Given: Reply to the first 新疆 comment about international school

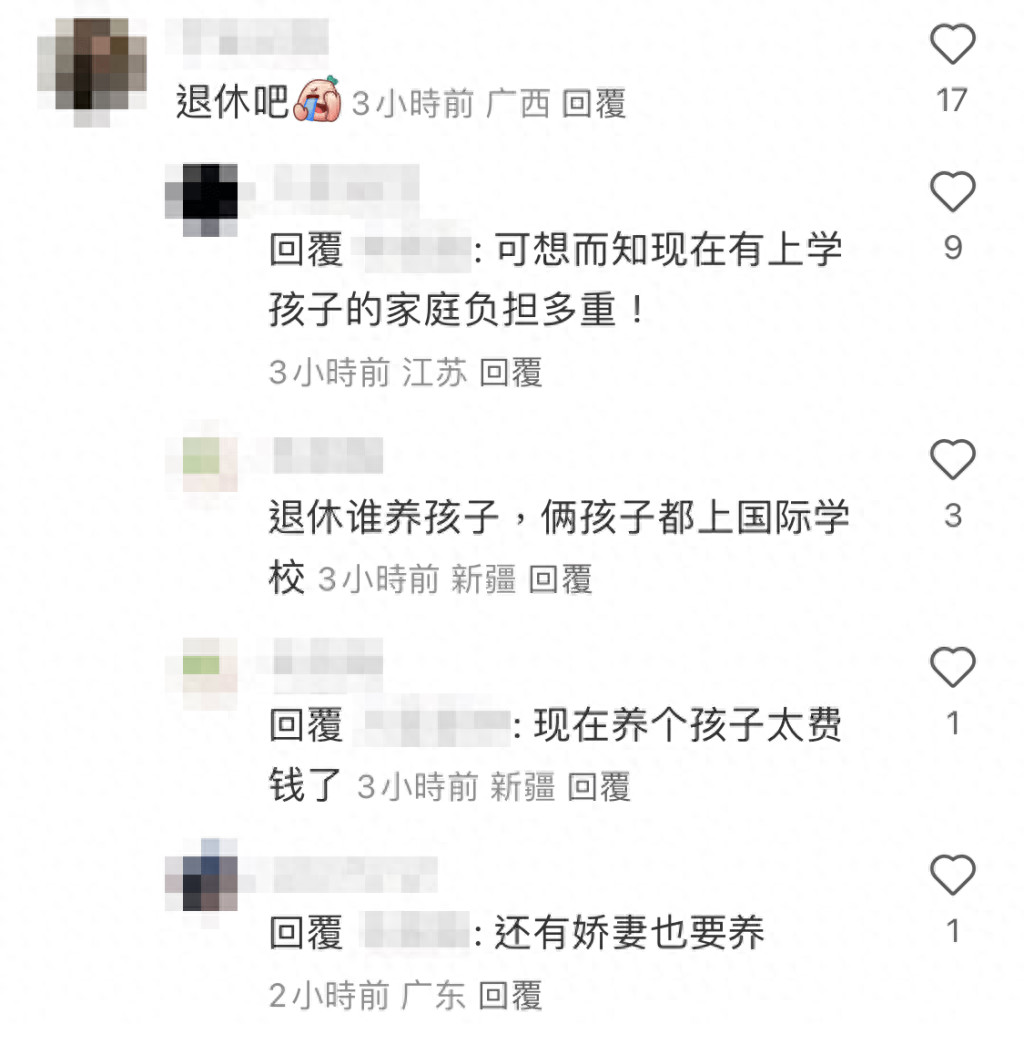Looking at the screenshot, I should coord(560,580).
